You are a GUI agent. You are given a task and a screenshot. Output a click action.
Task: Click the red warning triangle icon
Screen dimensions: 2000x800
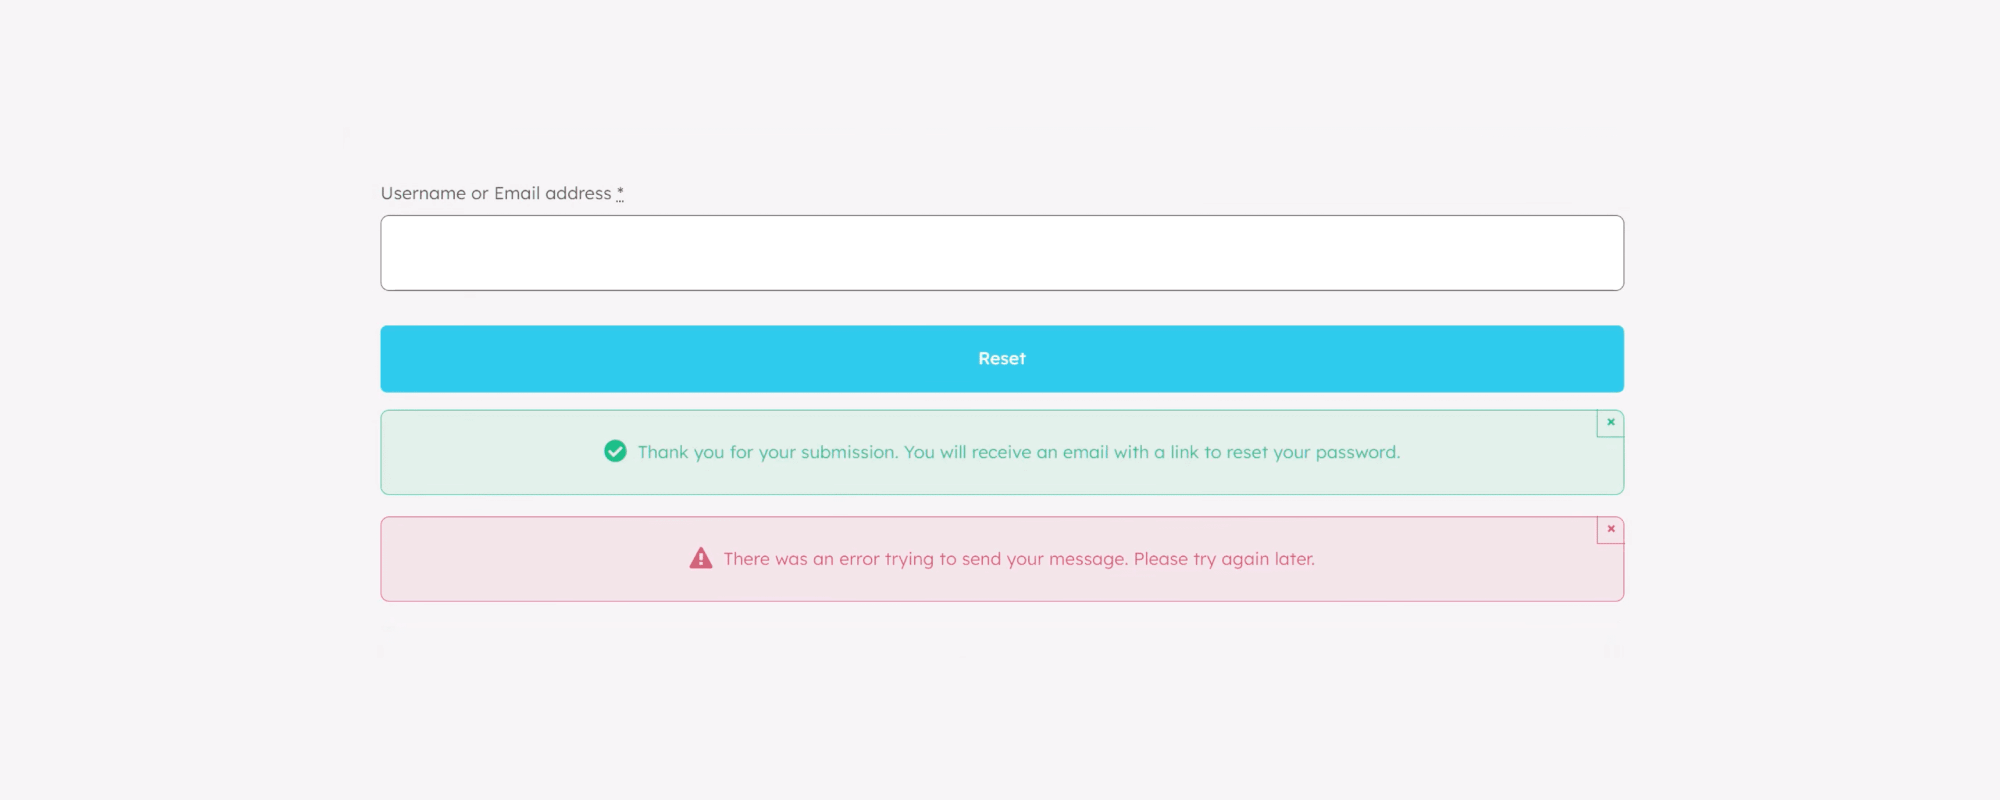point(701,559)
